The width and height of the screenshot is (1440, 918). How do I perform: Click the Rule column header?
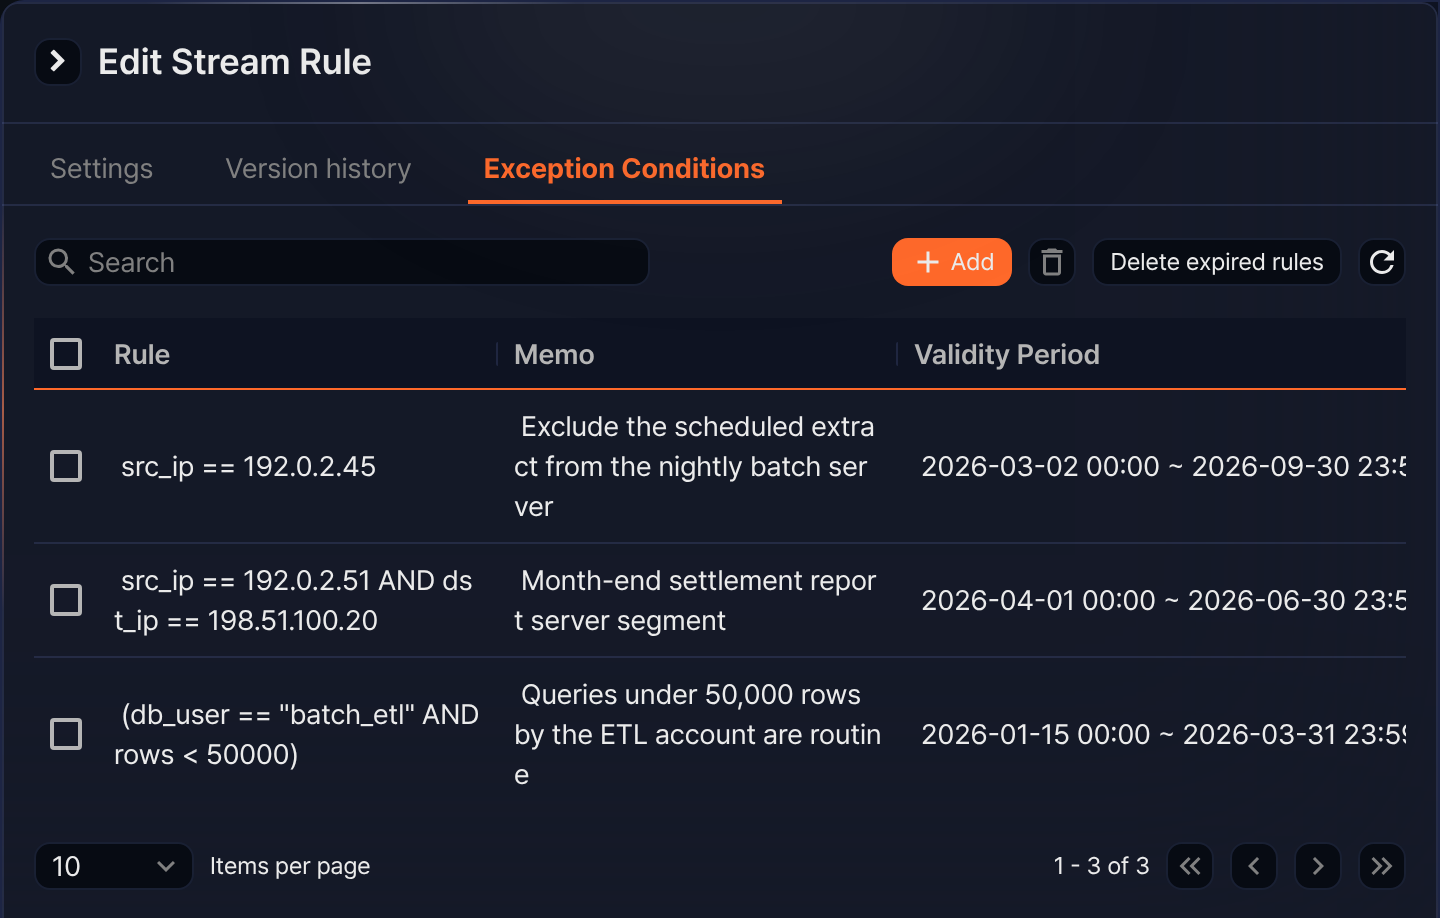(x=142, y=354)
